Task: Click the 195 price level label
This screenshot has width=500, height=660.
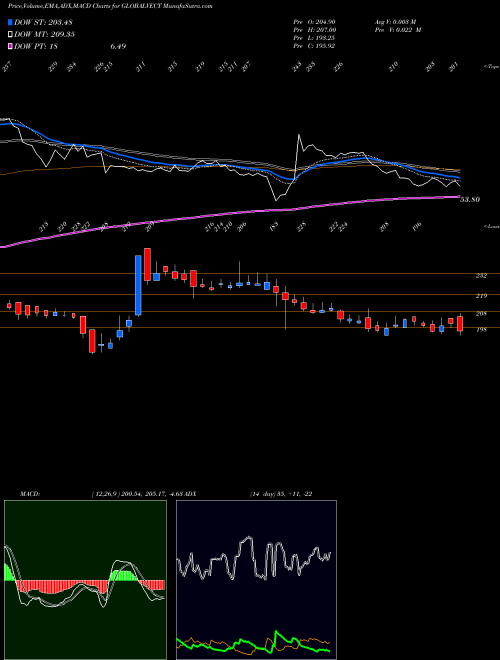Action: (481, 330)
